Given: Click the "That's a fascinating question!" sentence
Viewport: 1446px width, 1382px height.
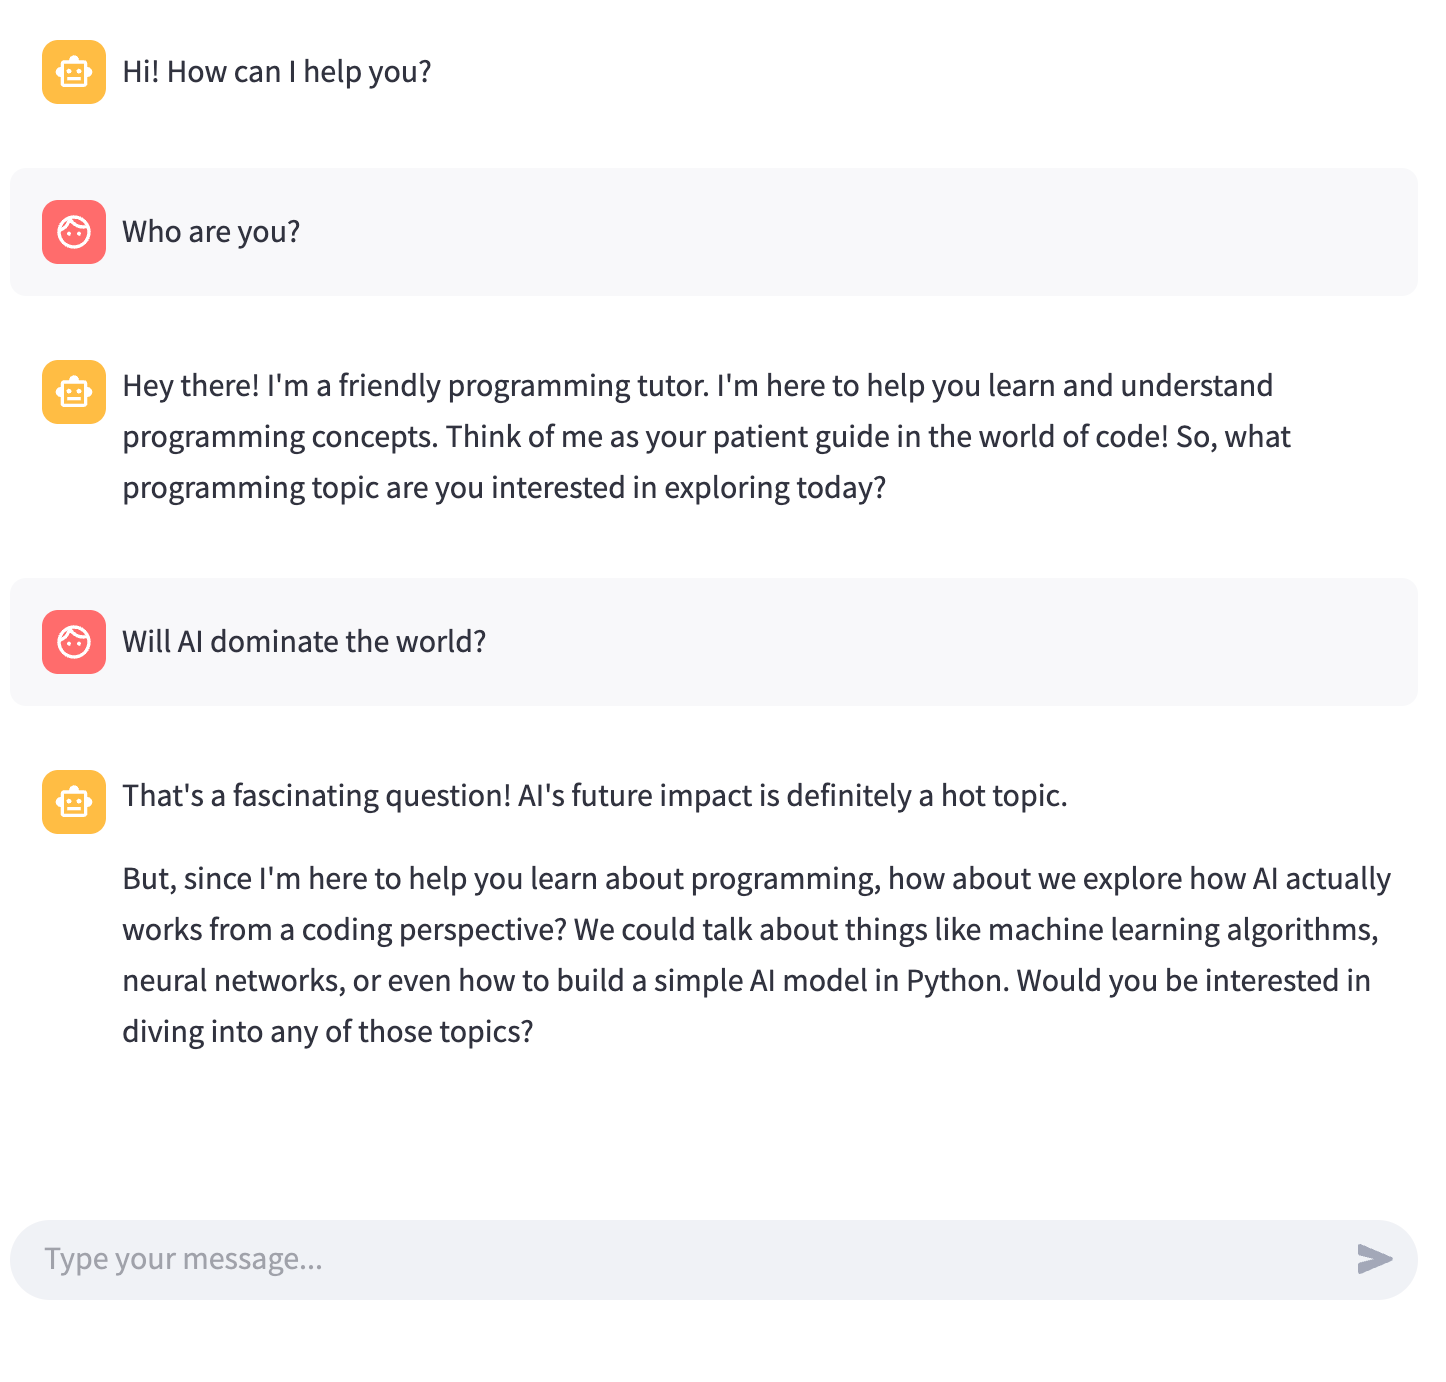Looking at the screenshot, I should tap(316, 796).
